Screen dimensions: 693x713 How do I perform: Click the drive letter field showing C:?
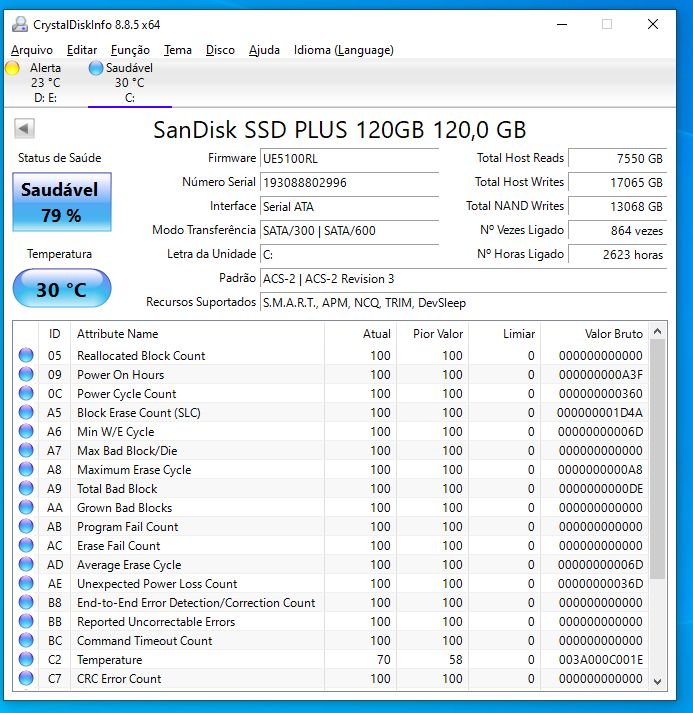coord(349,255)
